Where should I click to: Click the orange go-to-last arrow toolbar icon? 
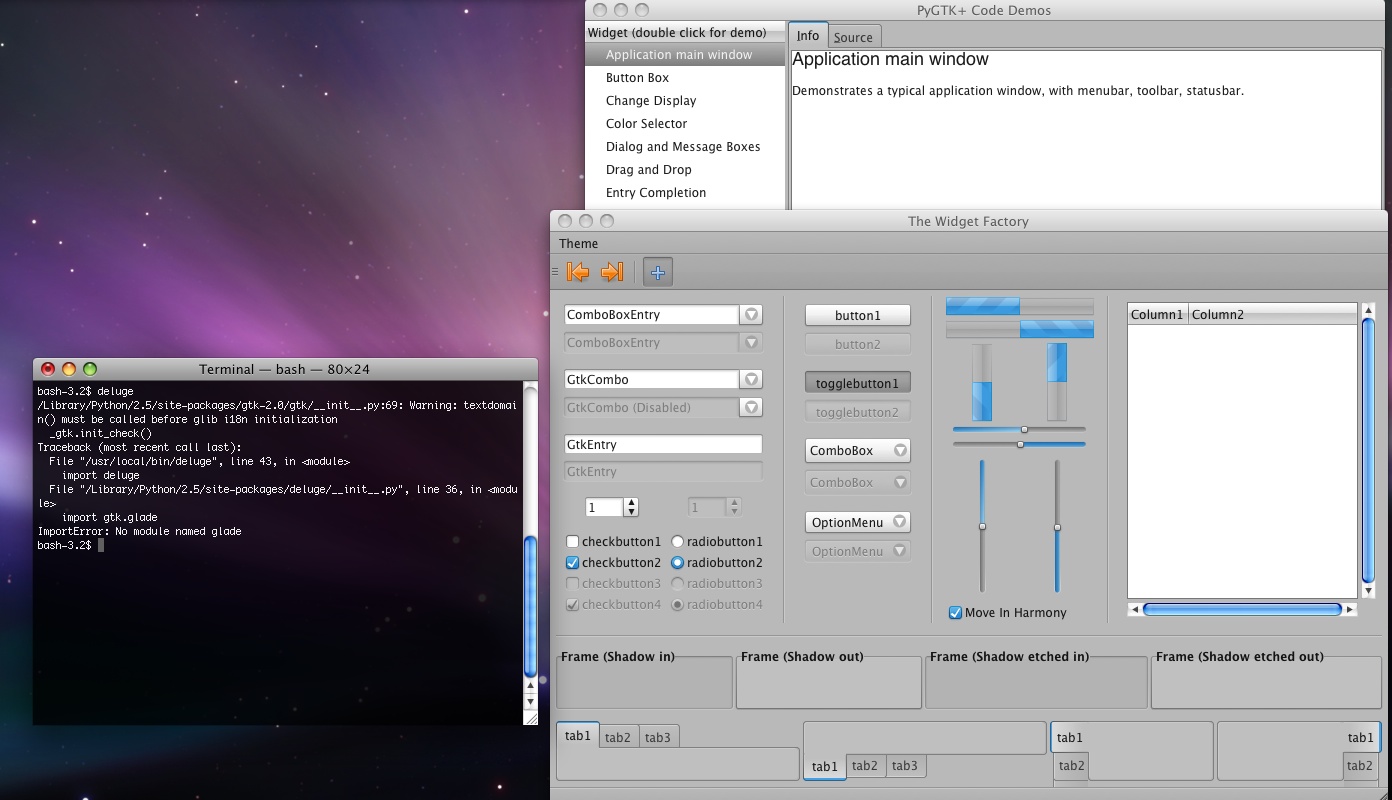coord(612,271)
